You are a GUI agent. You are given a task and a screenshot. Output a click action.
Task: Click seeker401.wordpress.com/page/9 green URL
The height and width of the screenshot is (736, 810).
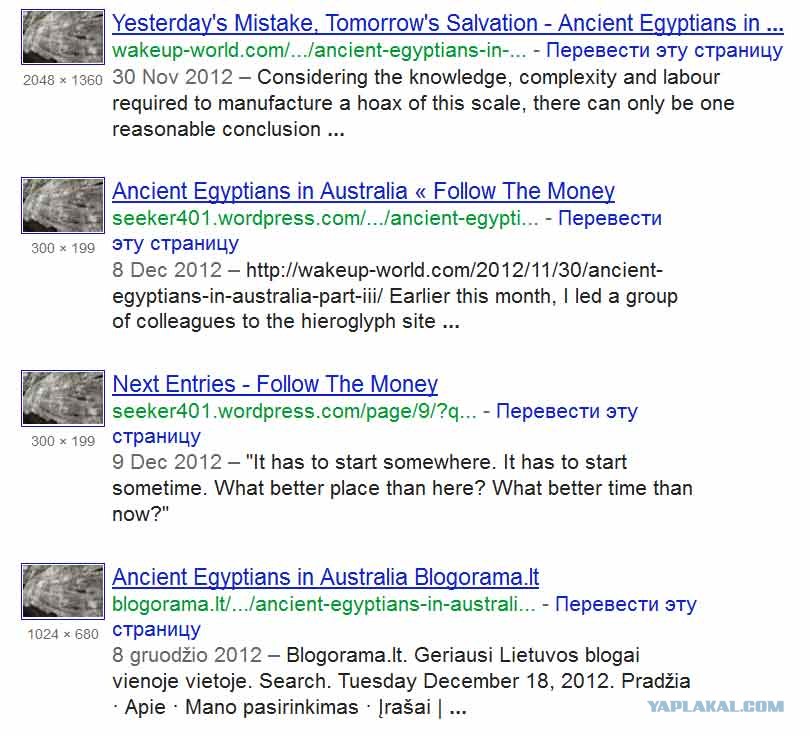click(x=294, y=412)
